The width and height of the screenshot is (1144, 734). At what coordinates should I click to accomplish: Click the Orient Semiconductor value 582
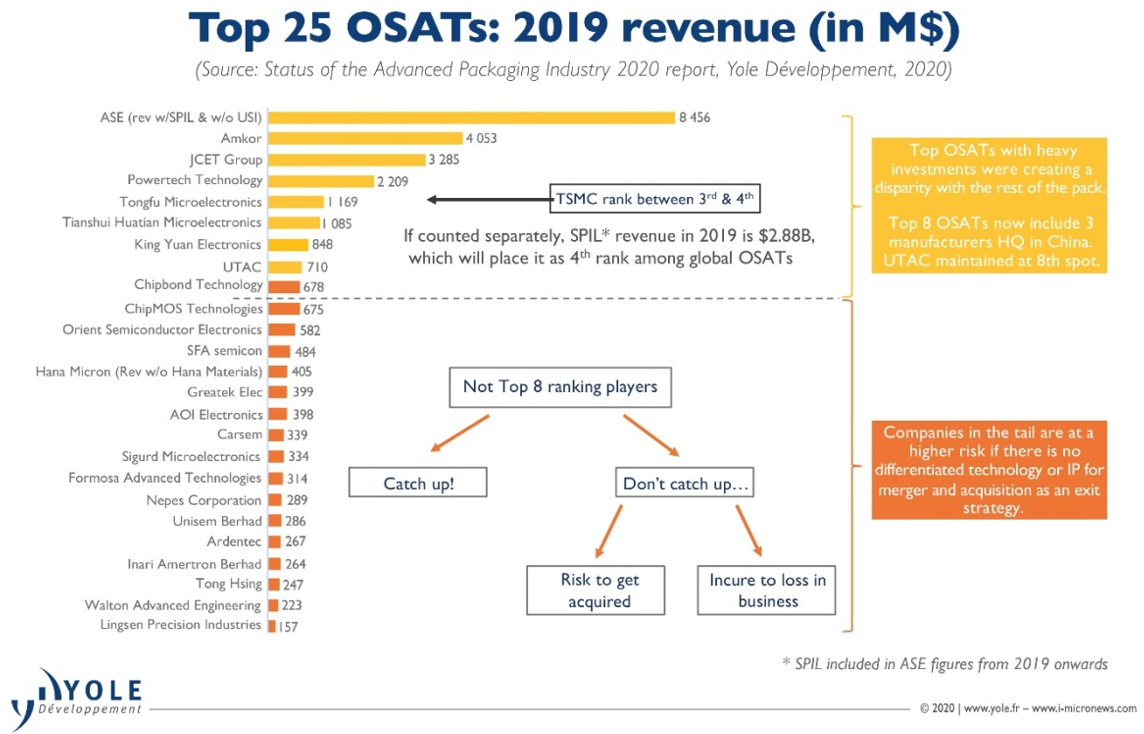[x=309, y=331]
